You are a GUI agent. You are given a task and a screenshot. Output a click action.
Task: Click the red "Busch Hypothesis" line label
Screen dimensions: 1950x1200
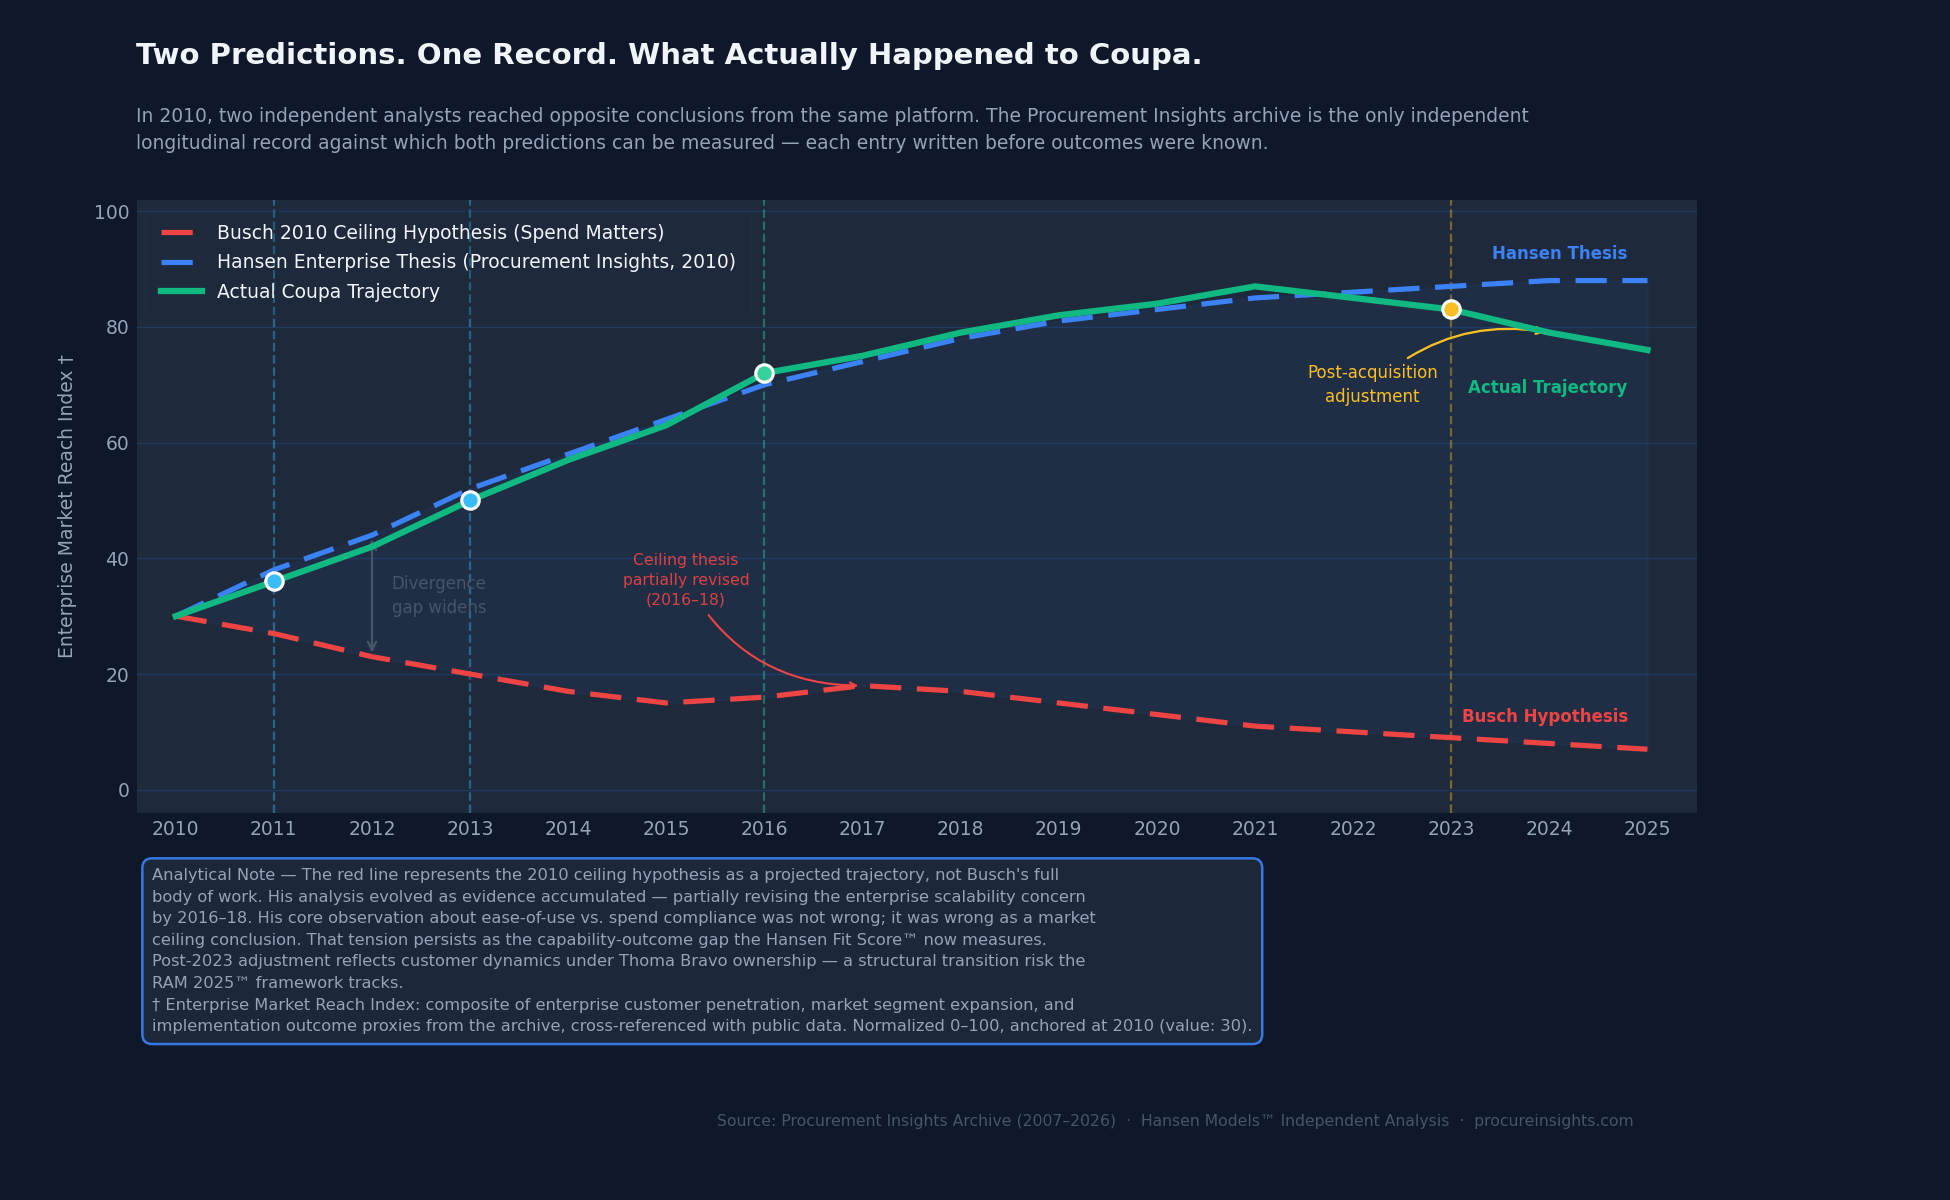pyautogui.click(x=1544, y=717)
